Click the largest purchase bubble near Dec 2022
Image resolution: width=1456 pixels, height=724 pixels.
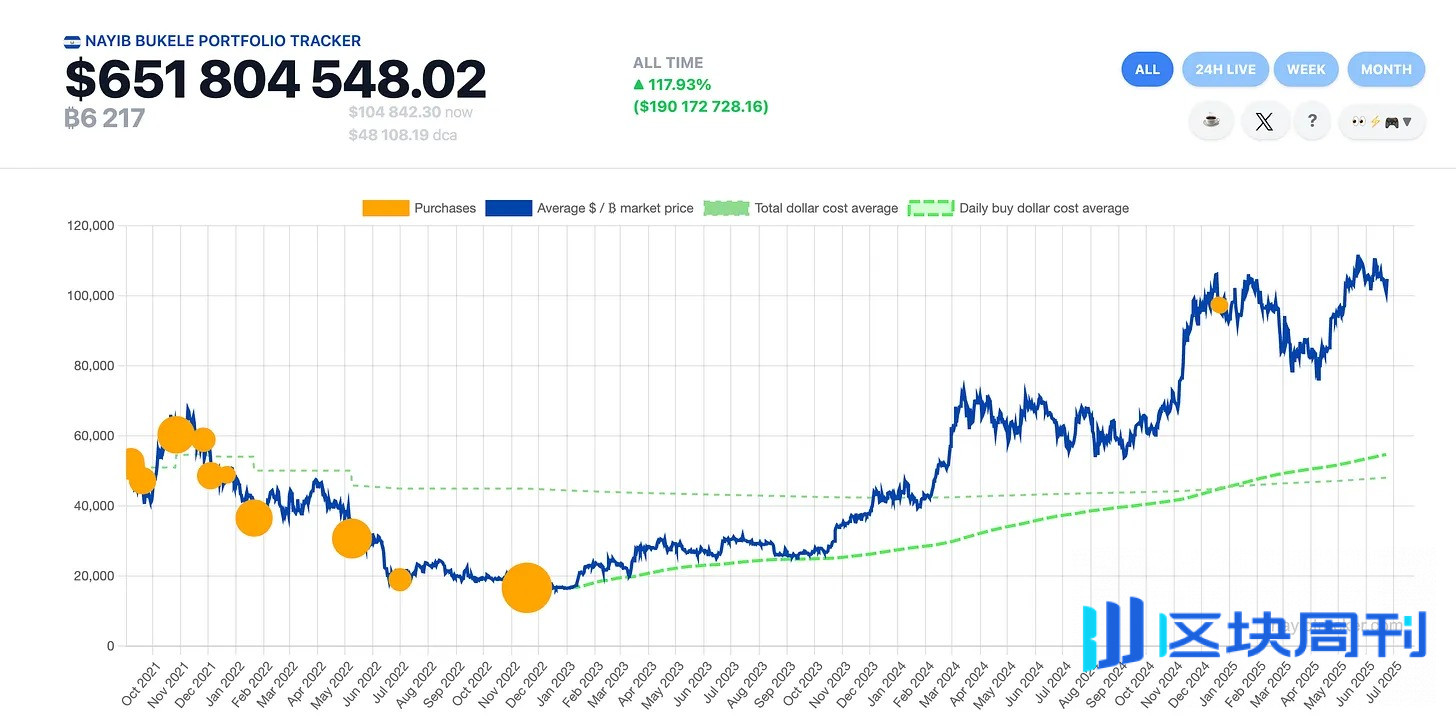click(526, 587)
